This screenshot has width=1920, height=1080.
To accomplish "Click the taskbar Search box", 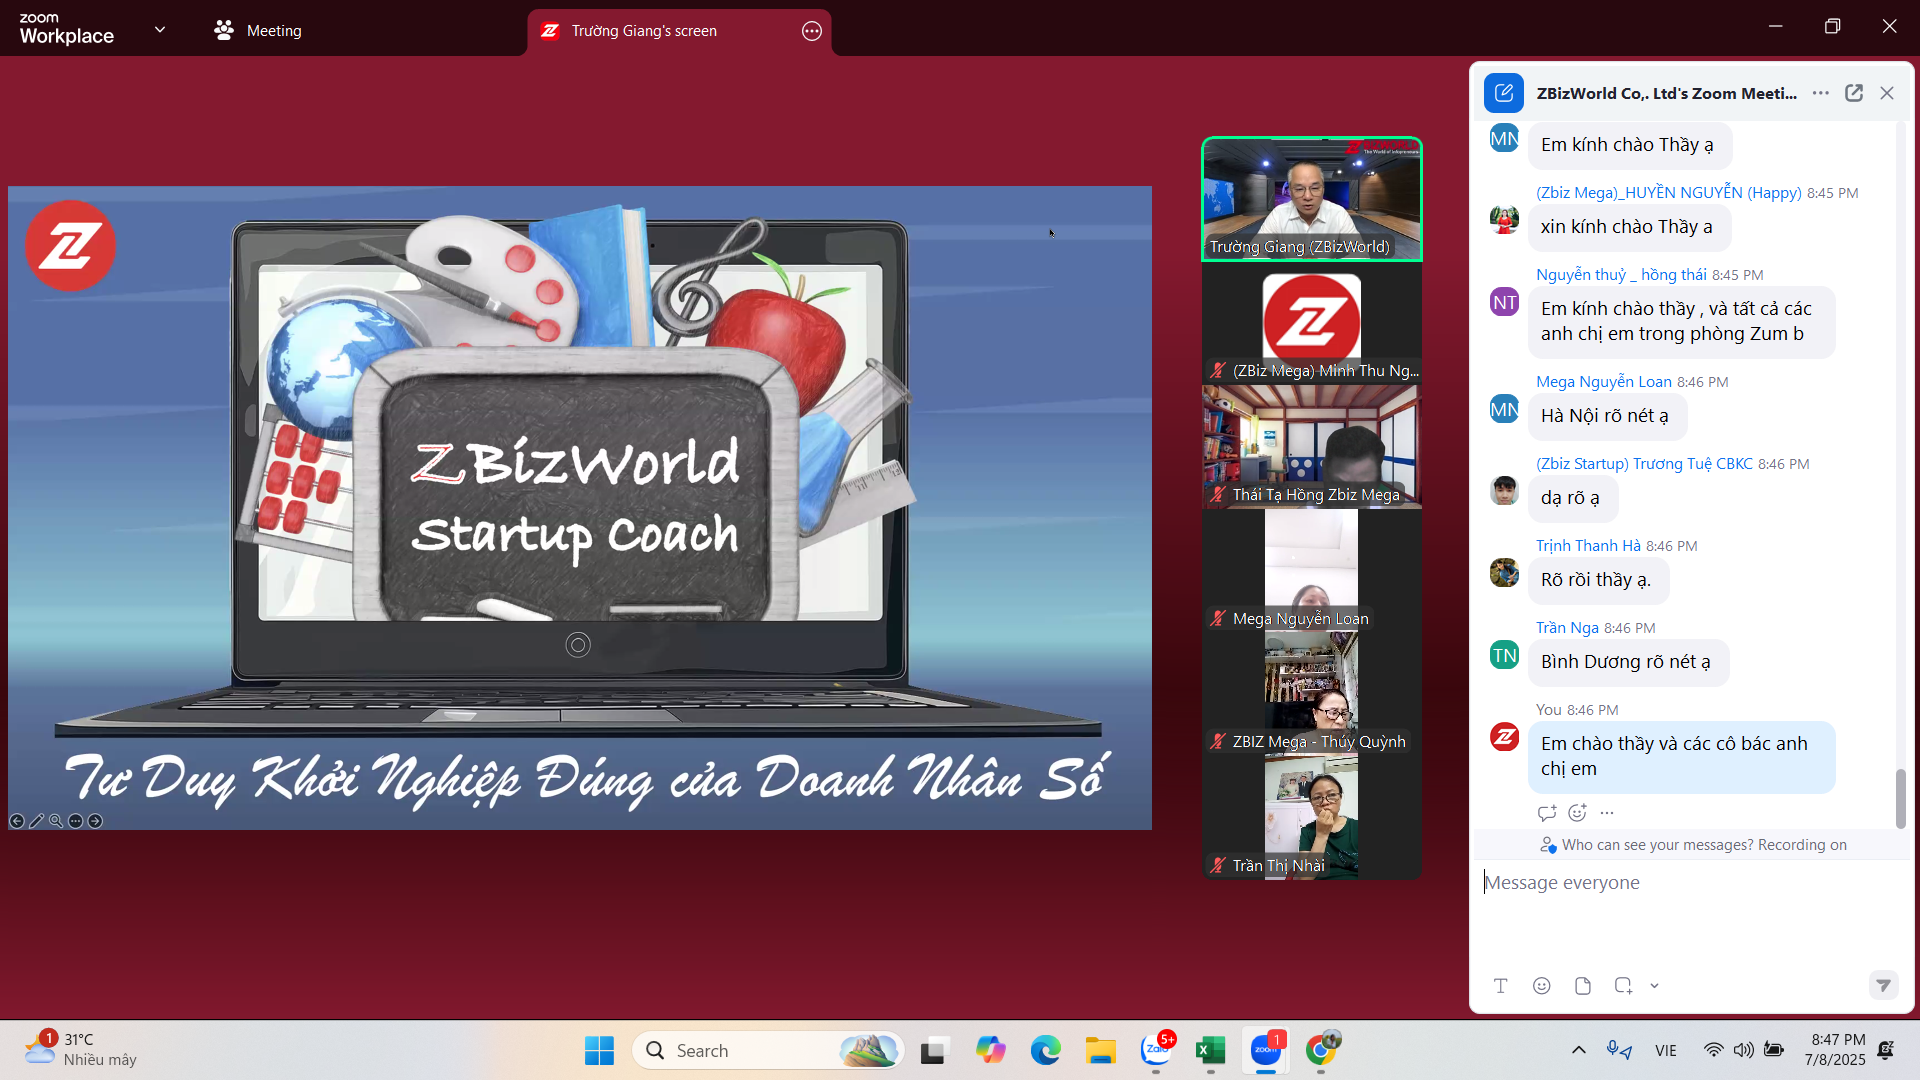I will tap(768, 1051).
